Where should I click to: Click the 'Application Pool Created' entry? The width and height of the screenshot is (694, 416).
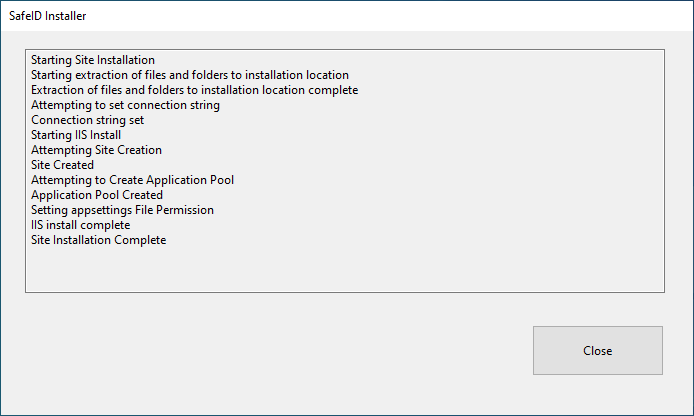click(x=97, y=195)
